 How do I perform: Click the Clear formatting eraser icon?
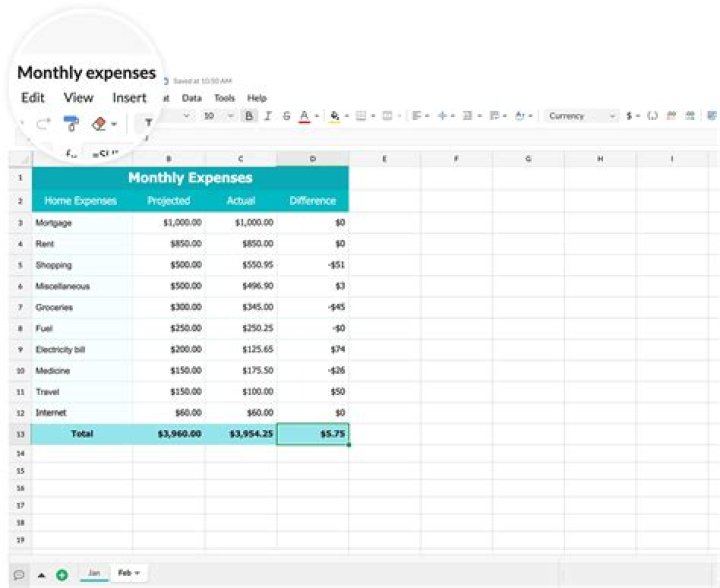(99, 123)
